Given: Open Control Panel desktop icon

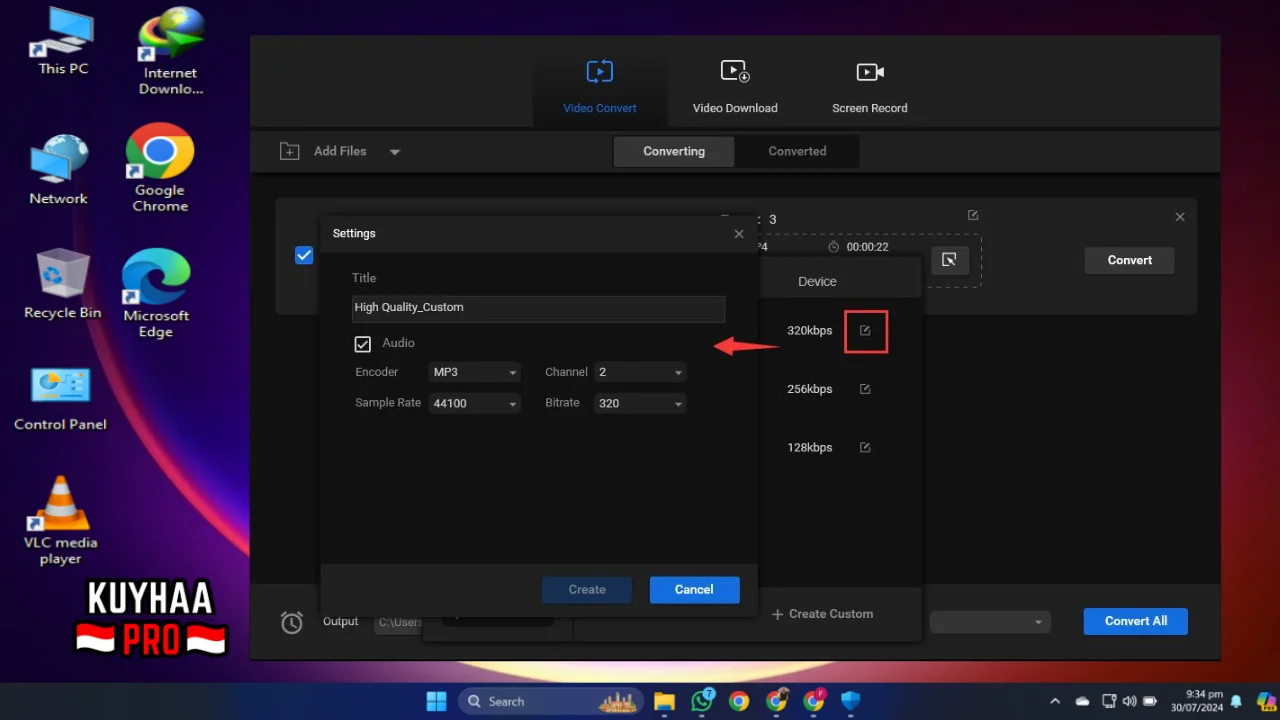Looking at the screenshot, I should point(60,398).
